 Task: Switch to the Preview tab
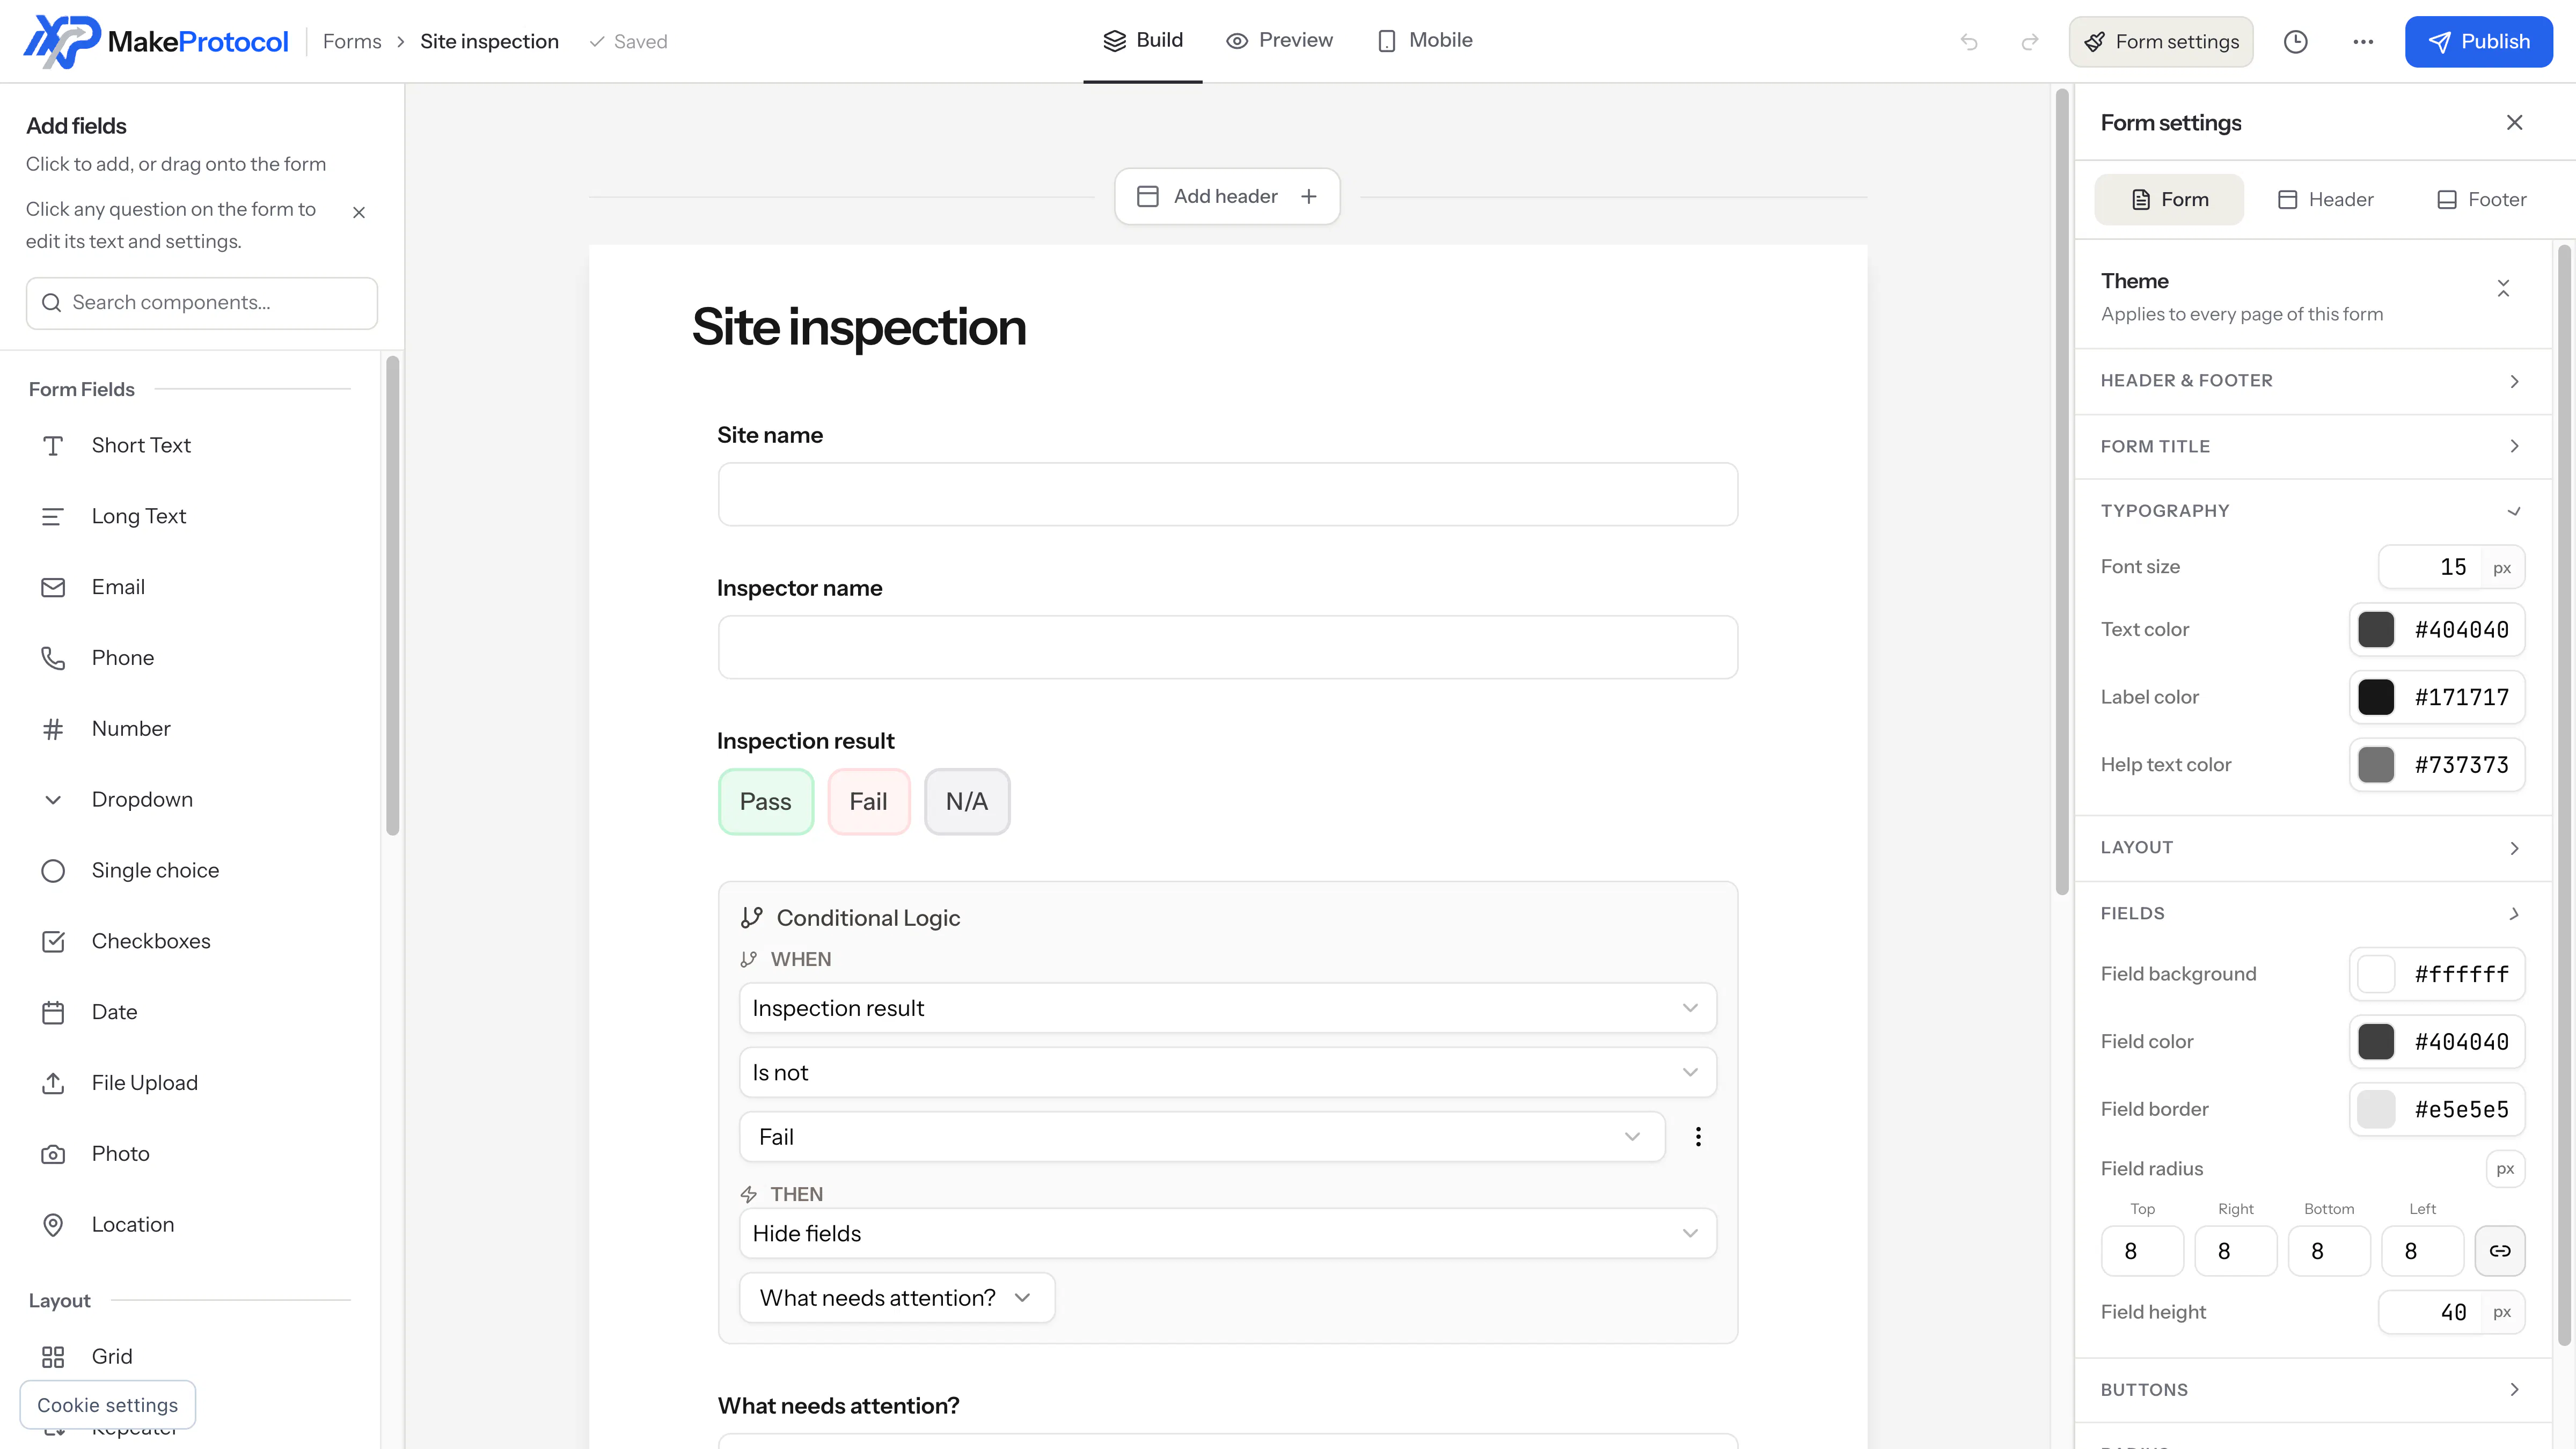[x=1279, y=41]
